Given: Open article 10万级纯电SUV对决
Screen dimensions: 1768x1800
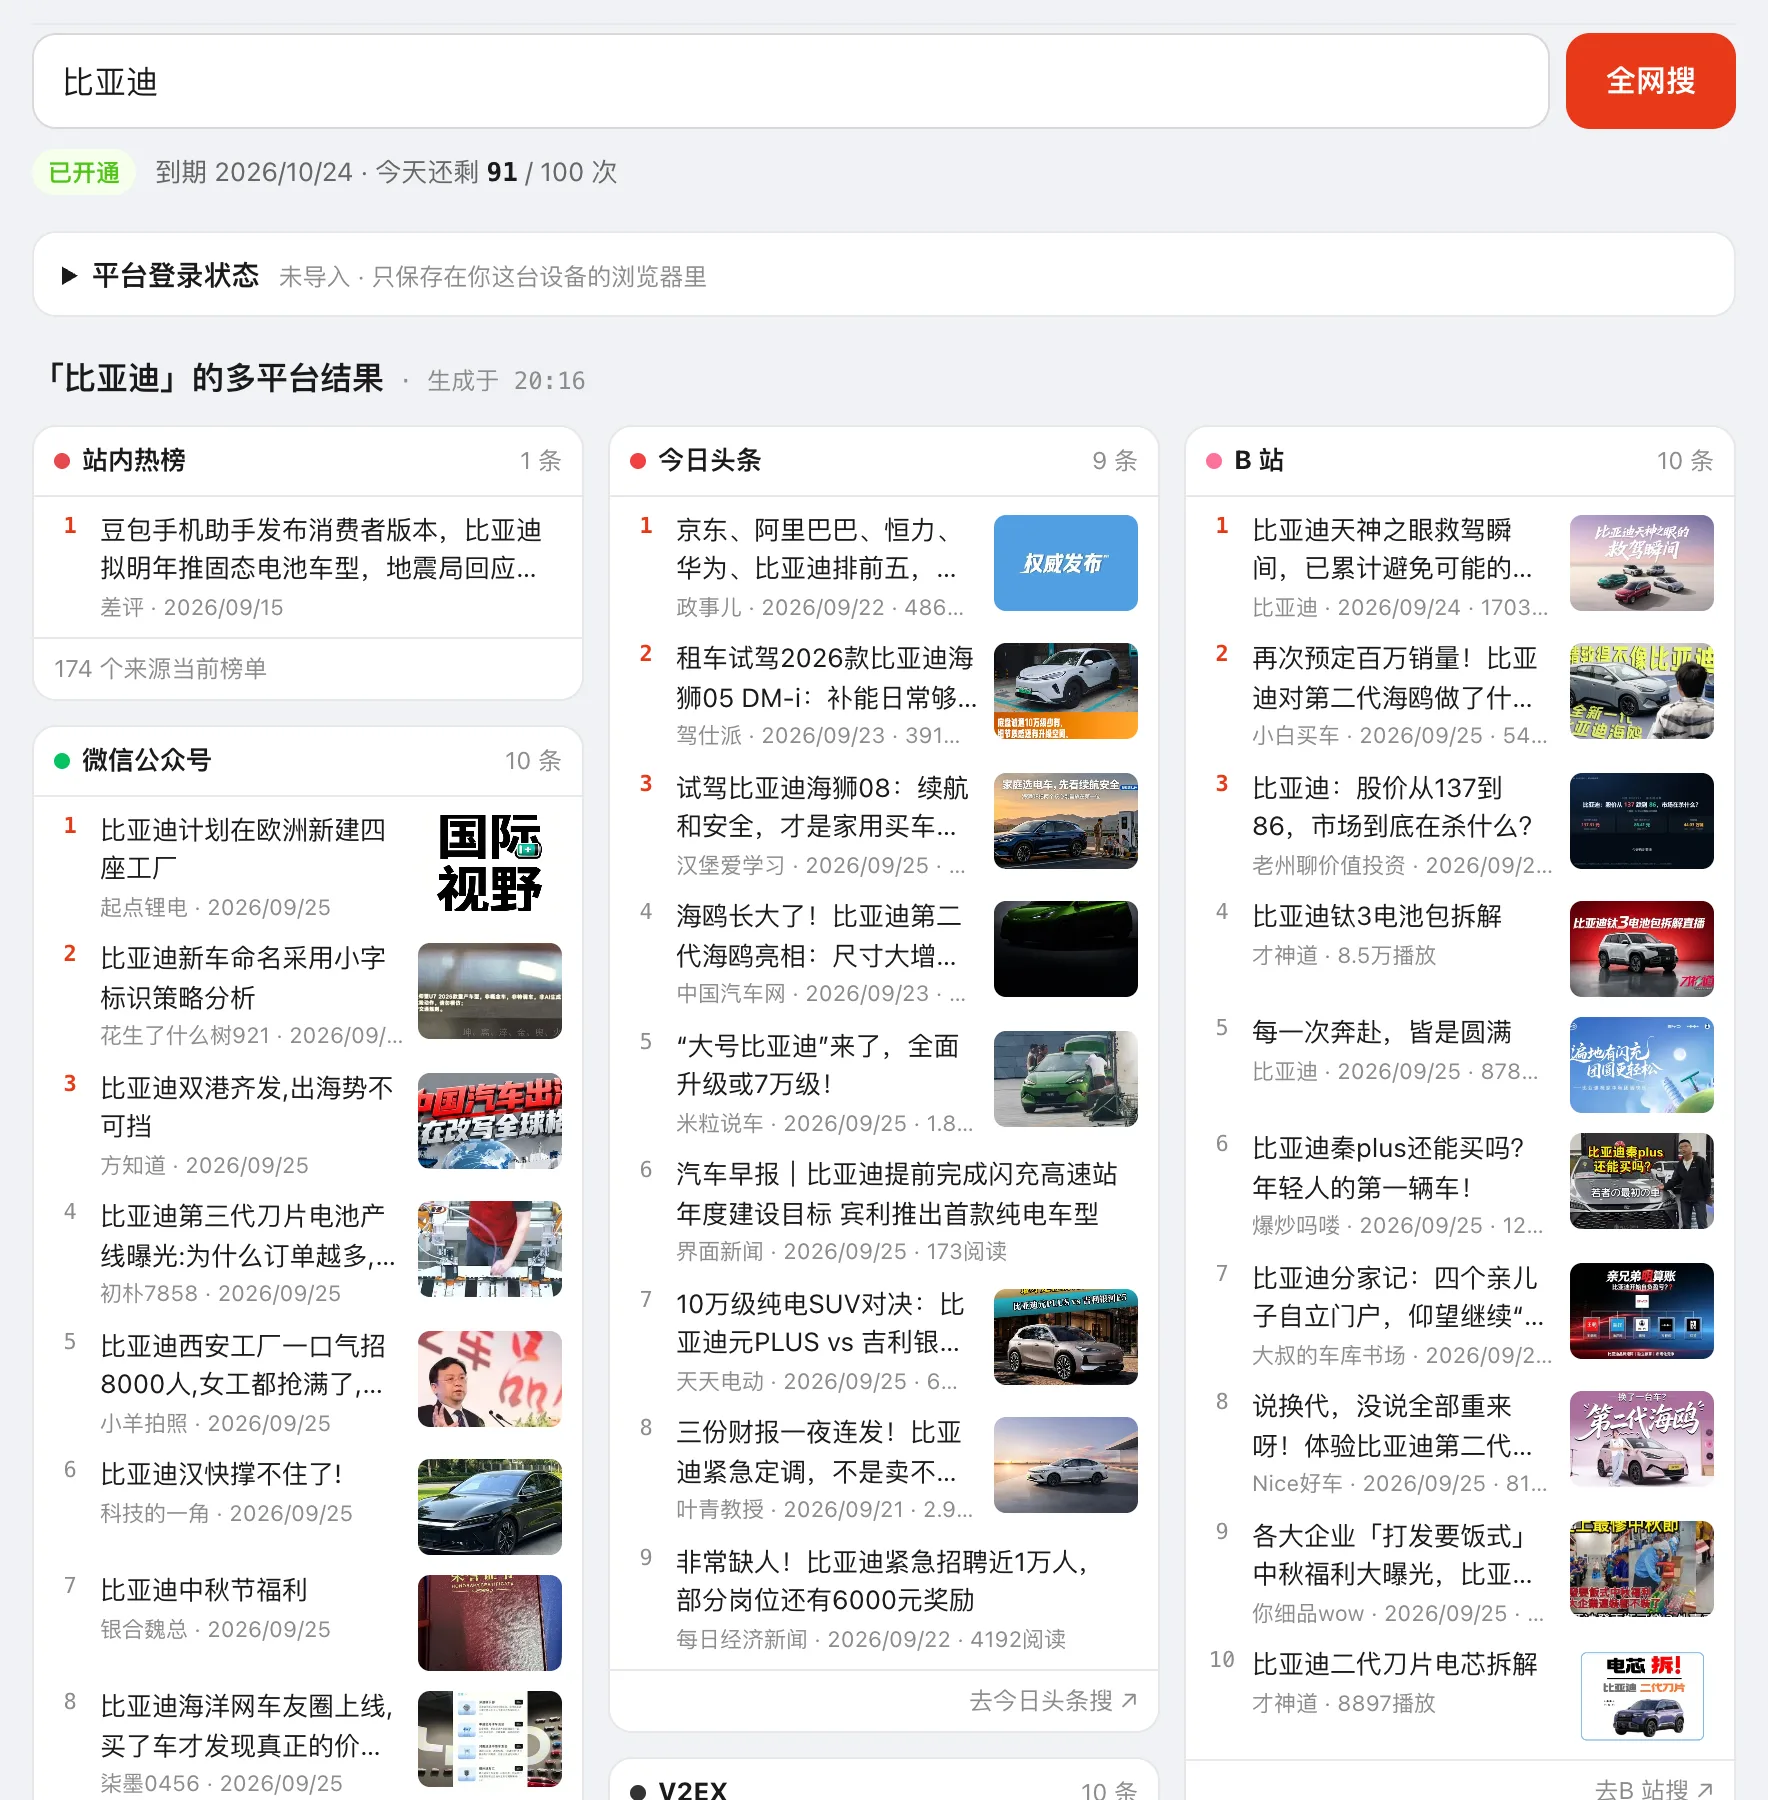Looking at the screenshot, I should (820, 1323).
